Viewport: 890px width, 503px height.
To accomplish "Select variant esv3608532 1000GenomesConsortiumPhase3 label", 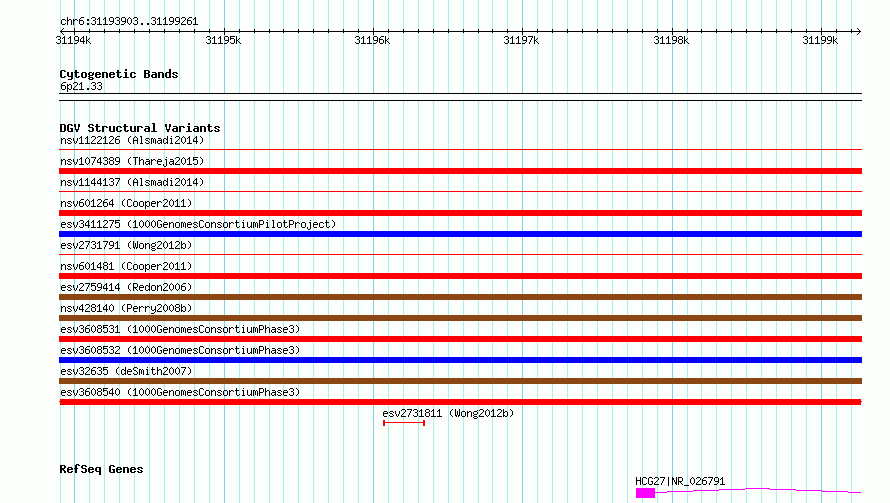I will click(x=180, y=350).
